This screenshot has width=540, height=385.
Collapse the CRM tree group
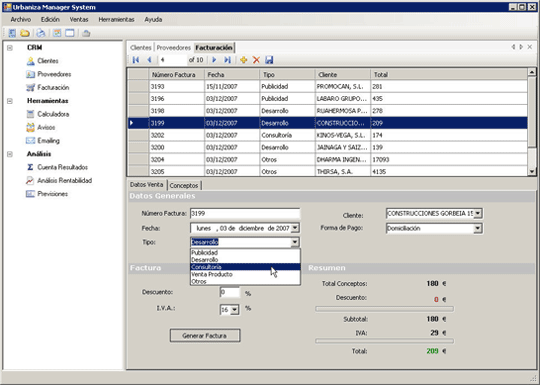tap(10, 48)
